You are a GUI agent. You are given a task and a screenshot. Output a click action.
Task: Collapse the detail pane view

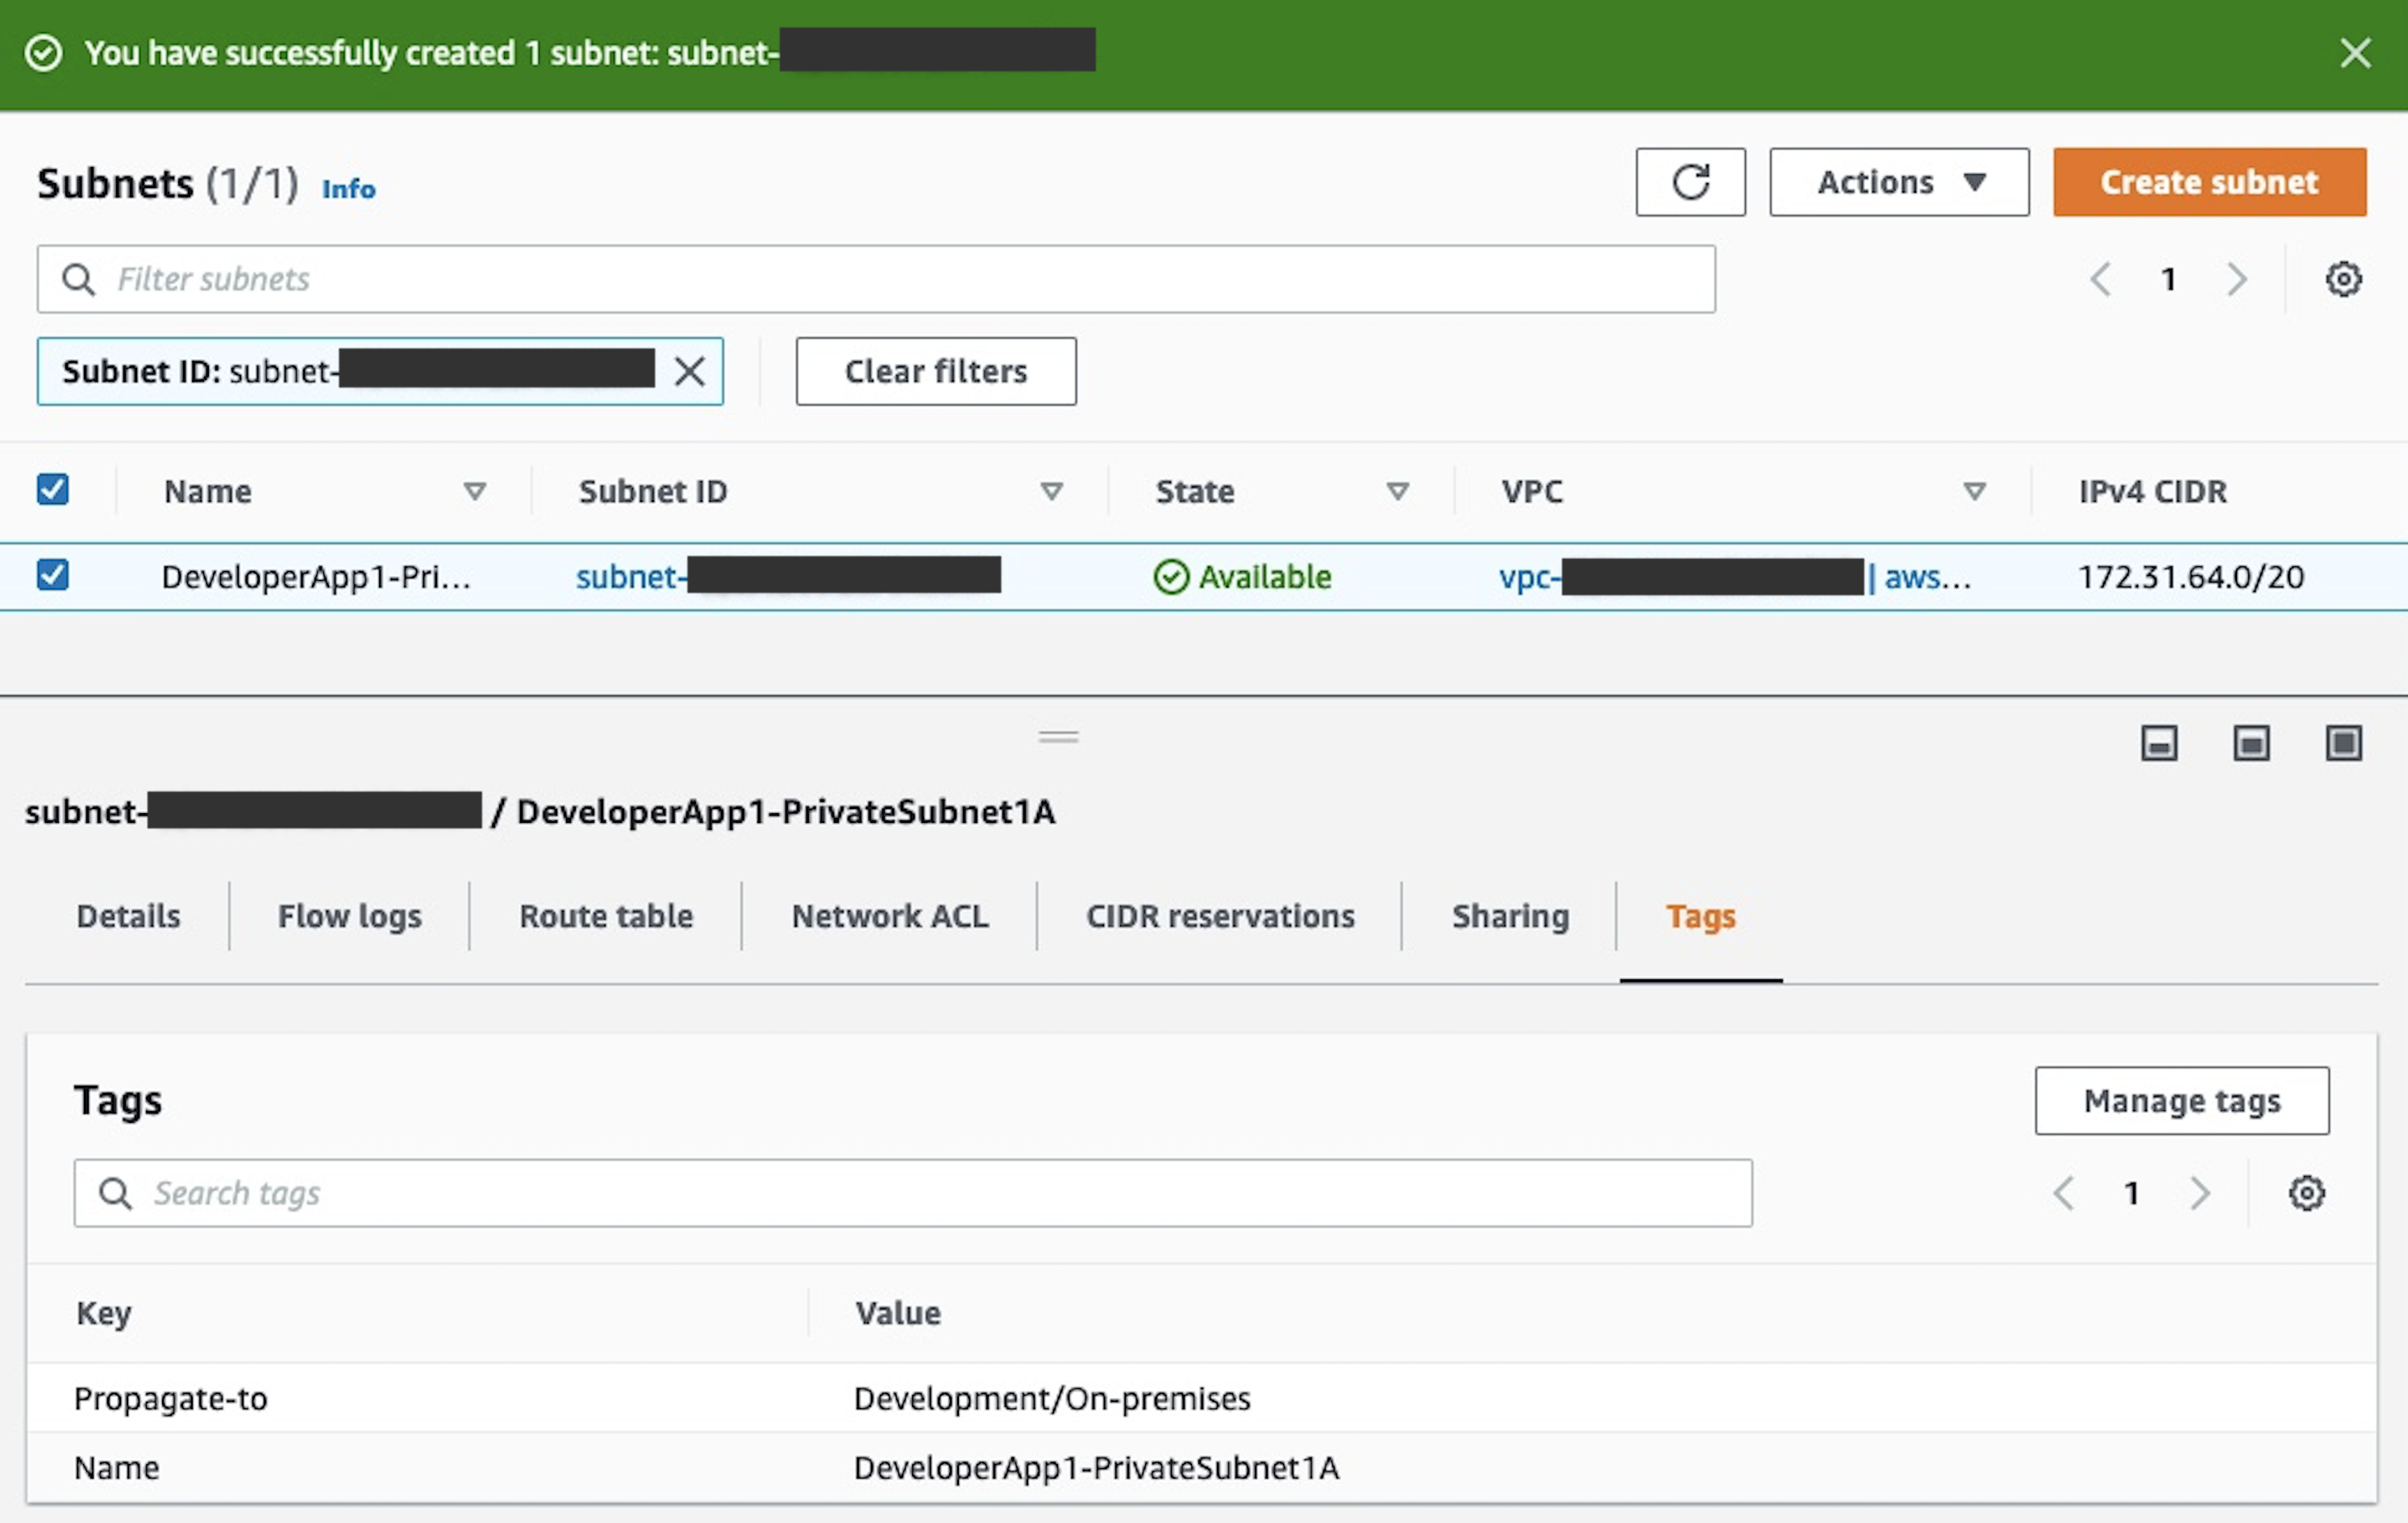(x=2159, y=743)
